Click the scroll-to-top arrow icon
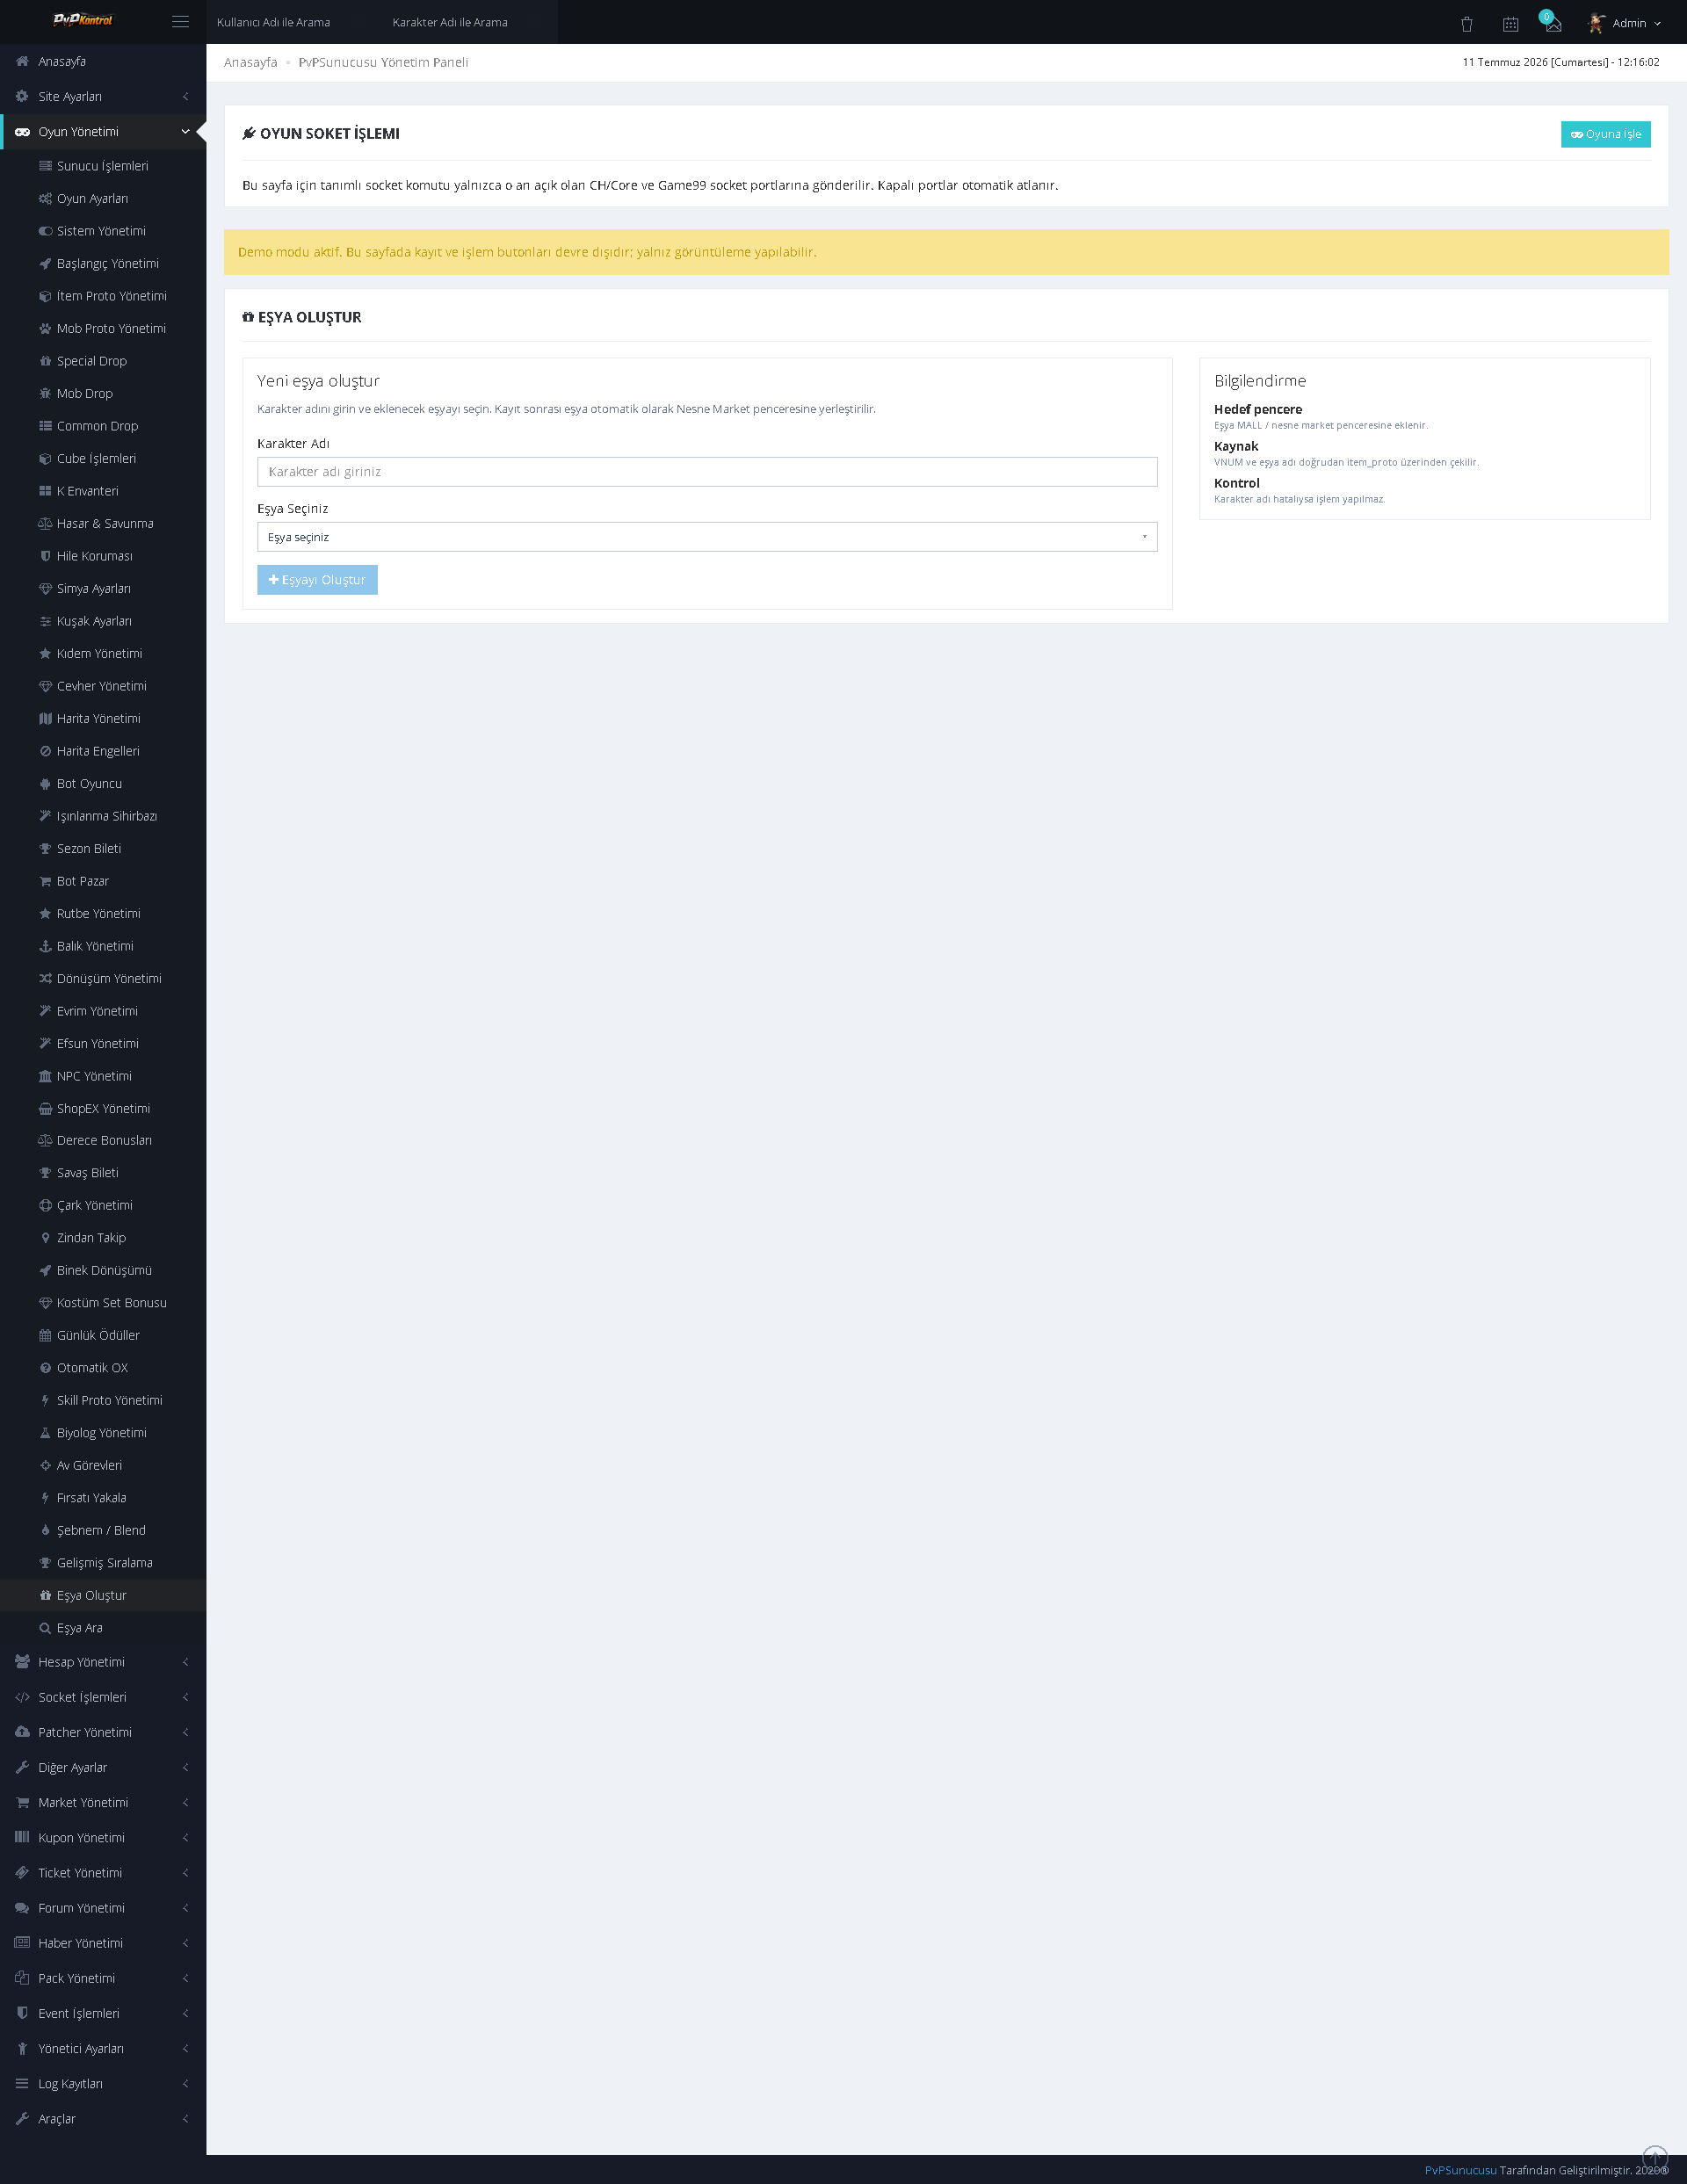The height and width of the screenshot is (2184, 1687). (1655, 2158)
